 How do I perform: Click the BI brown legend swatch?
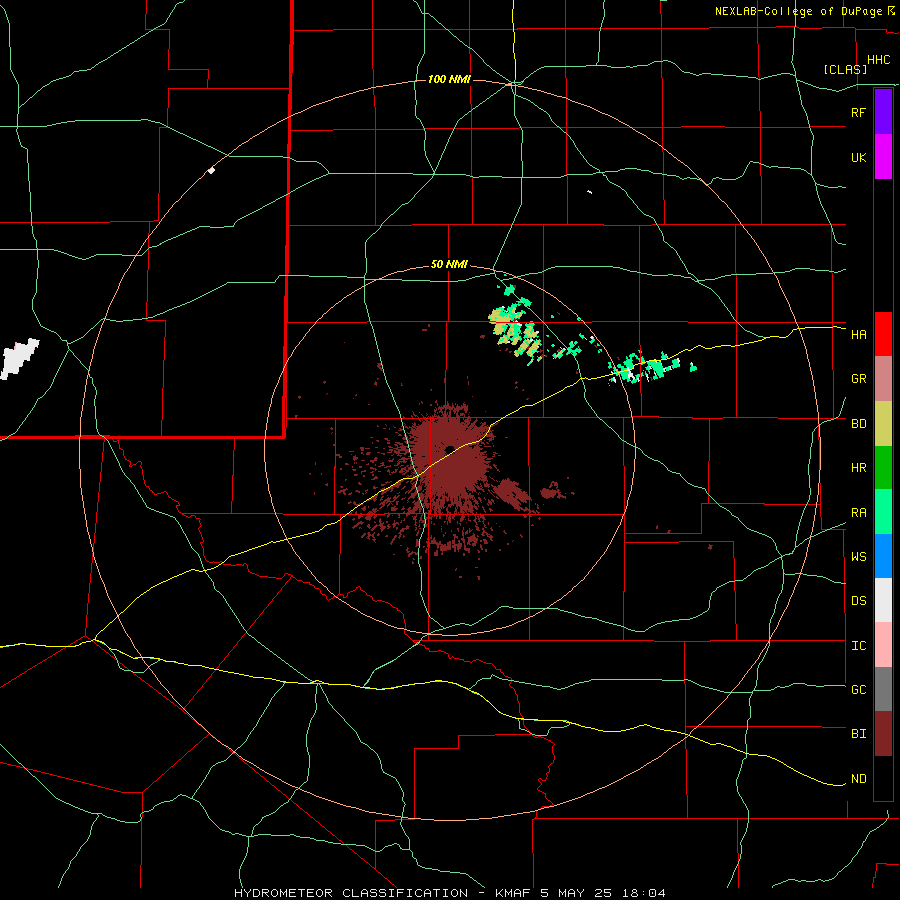(883, 734)
